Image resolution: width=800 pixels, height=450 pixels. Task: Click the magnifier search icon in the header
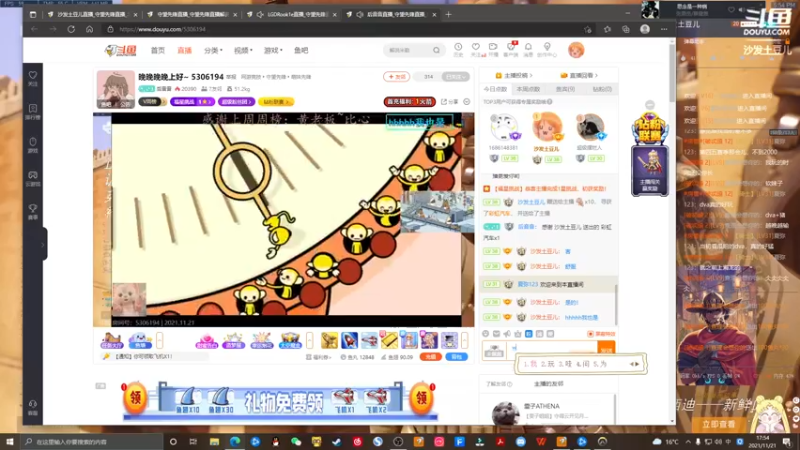(437, 50)
